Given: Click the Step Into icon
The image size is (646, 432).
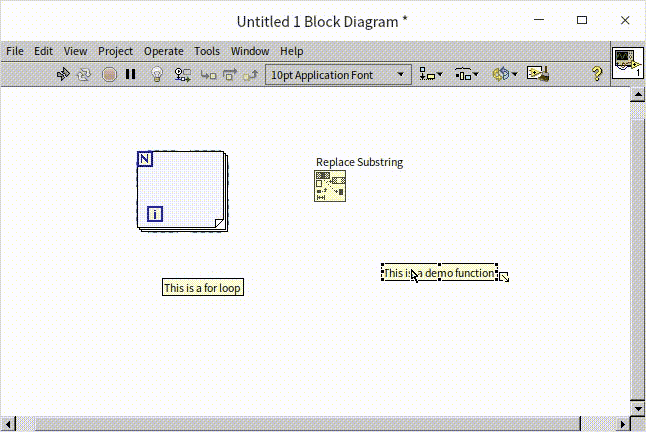Looking at the screenshot, I should [208, 74].
